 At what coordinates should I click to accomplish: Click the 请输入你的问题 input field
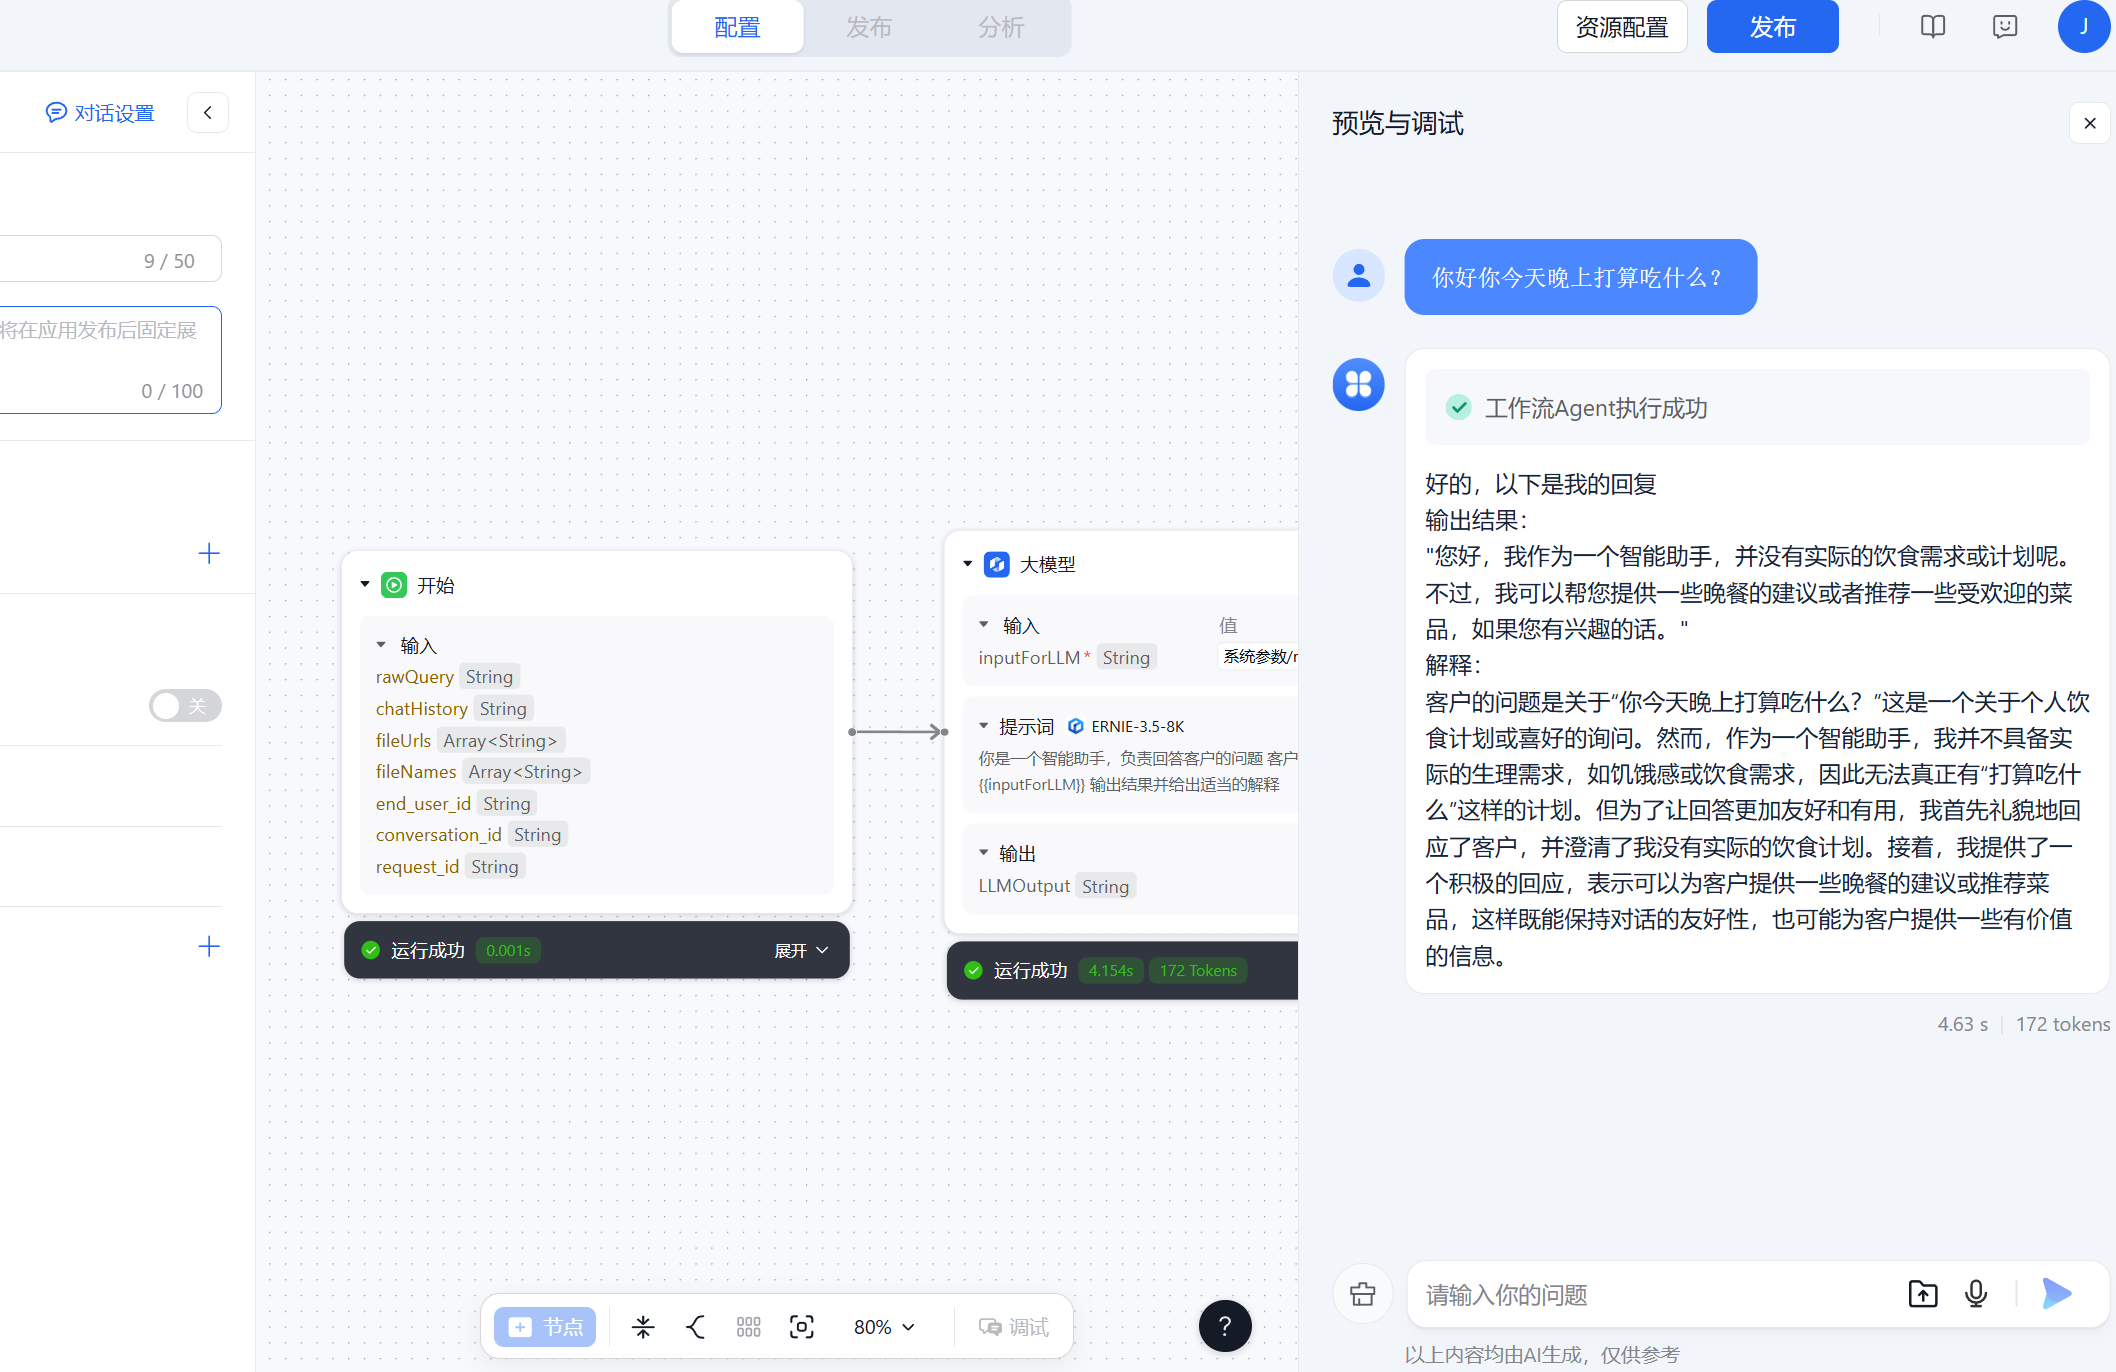[1650, 1295]
